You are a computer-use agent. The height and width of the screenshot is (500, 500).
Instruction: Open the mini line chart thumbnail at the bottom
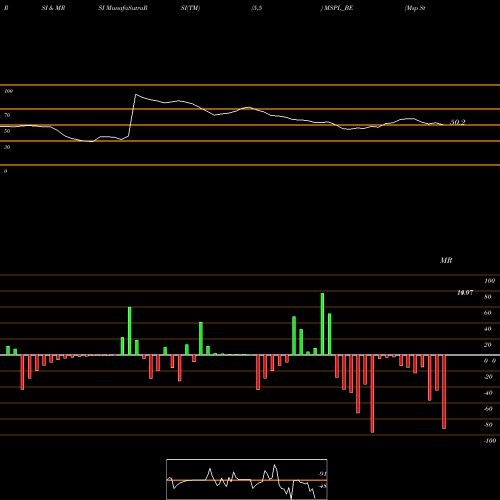(247, 479)
